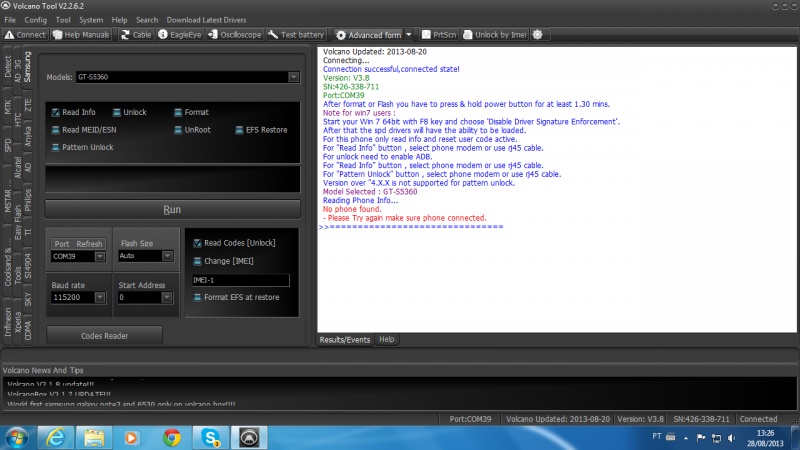
Task: Toggle Read Codes [Unlock] checkbox
Action: [197, 243]
